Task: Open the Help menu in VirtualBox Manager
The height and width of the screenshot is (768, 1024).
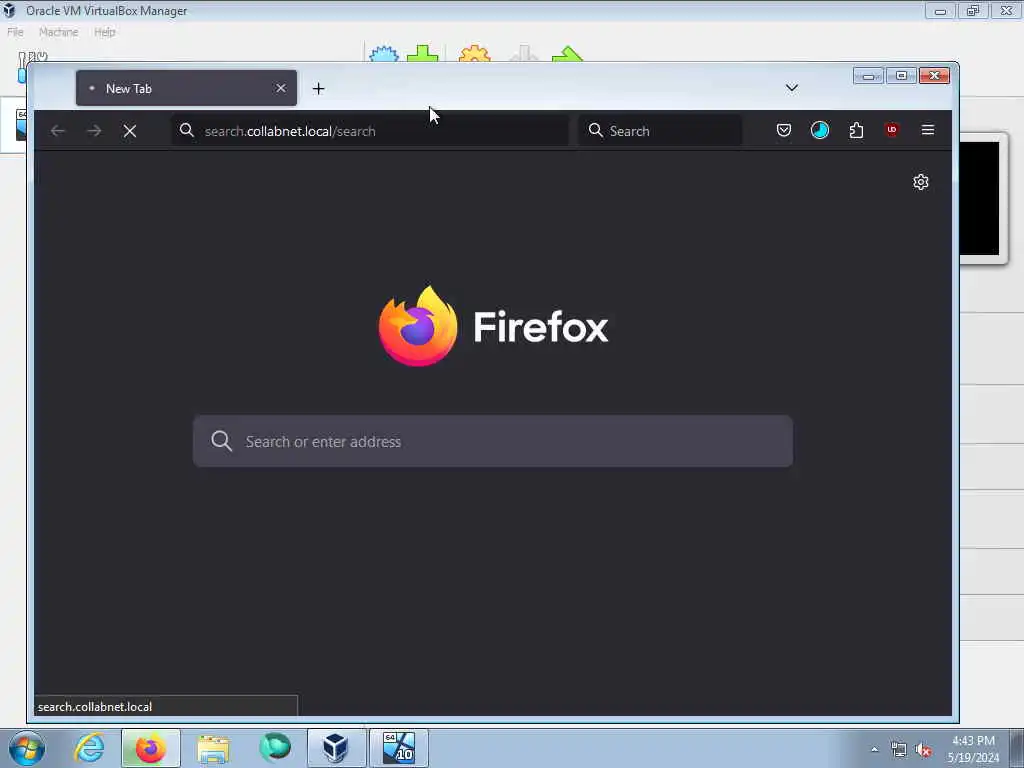Action: coord(104,32)
